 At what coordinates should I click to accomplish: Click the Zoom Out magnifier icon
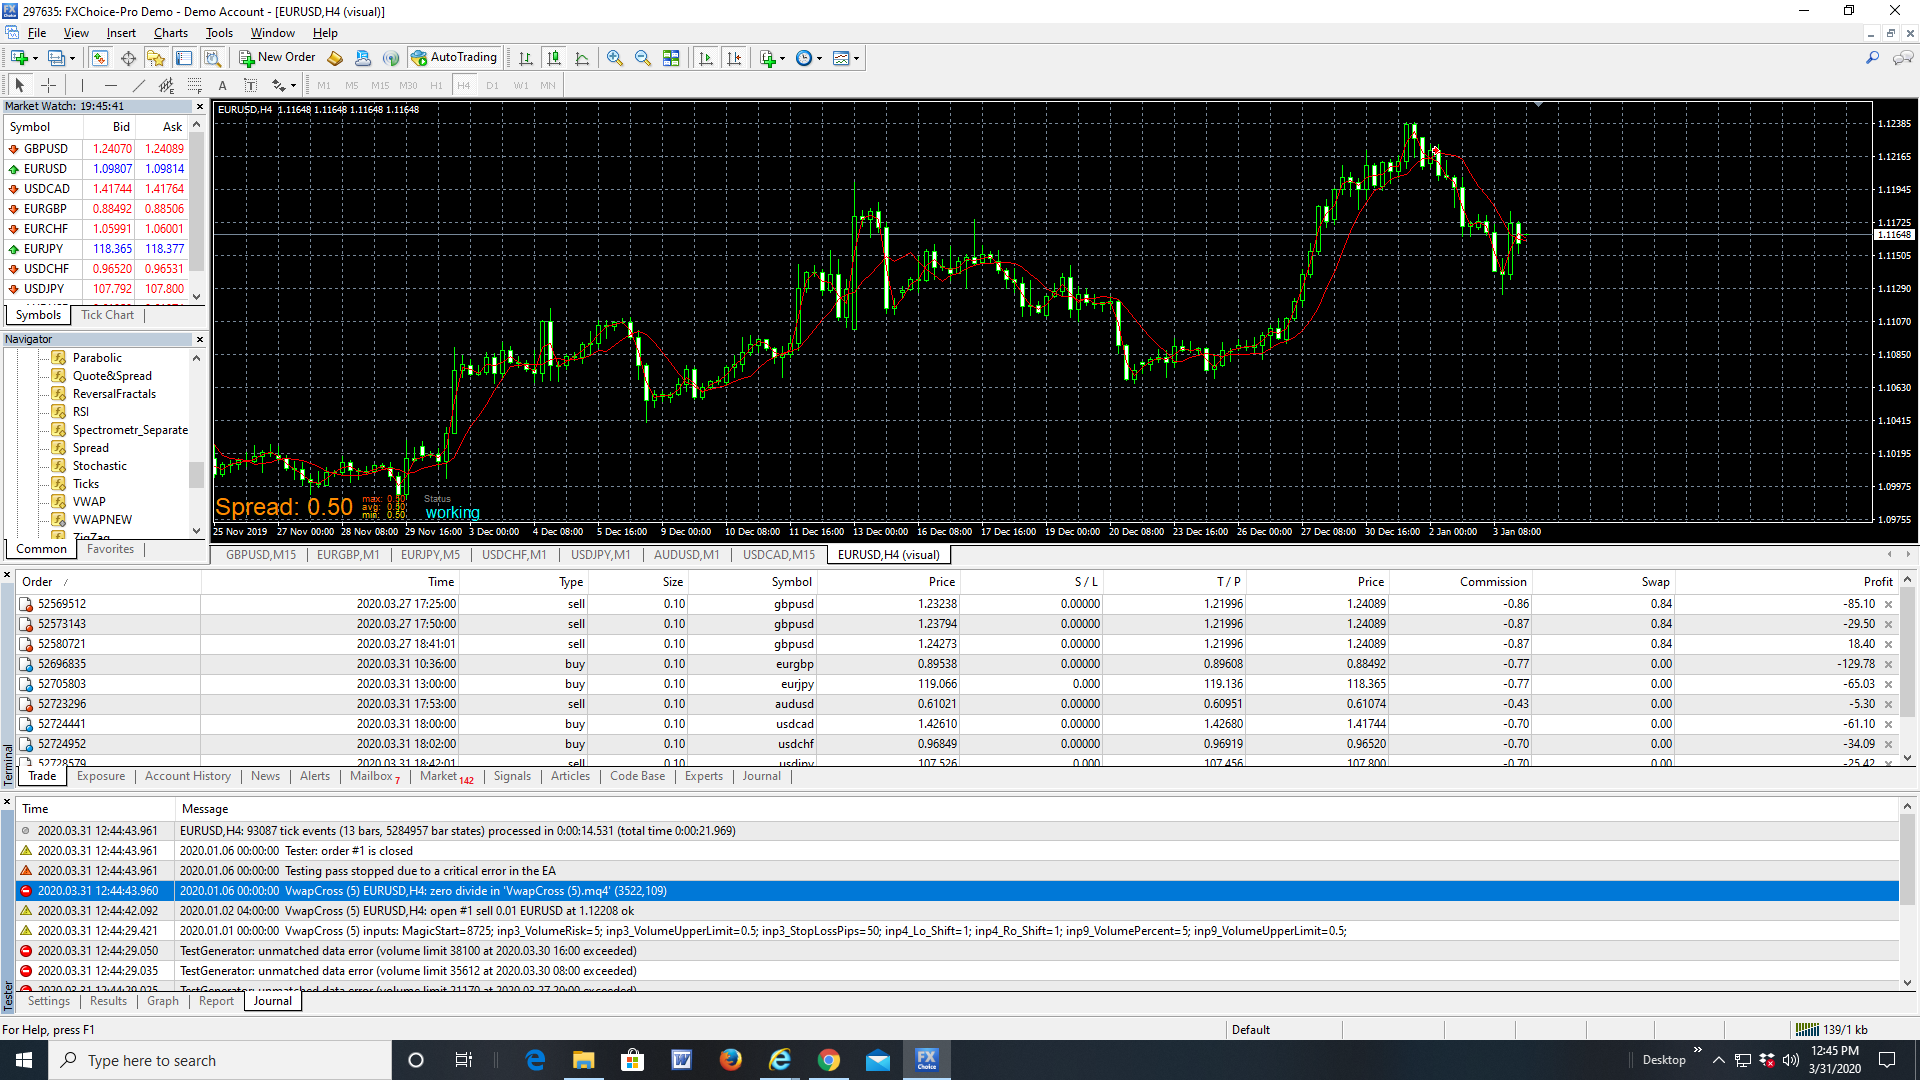click(643, 58)
